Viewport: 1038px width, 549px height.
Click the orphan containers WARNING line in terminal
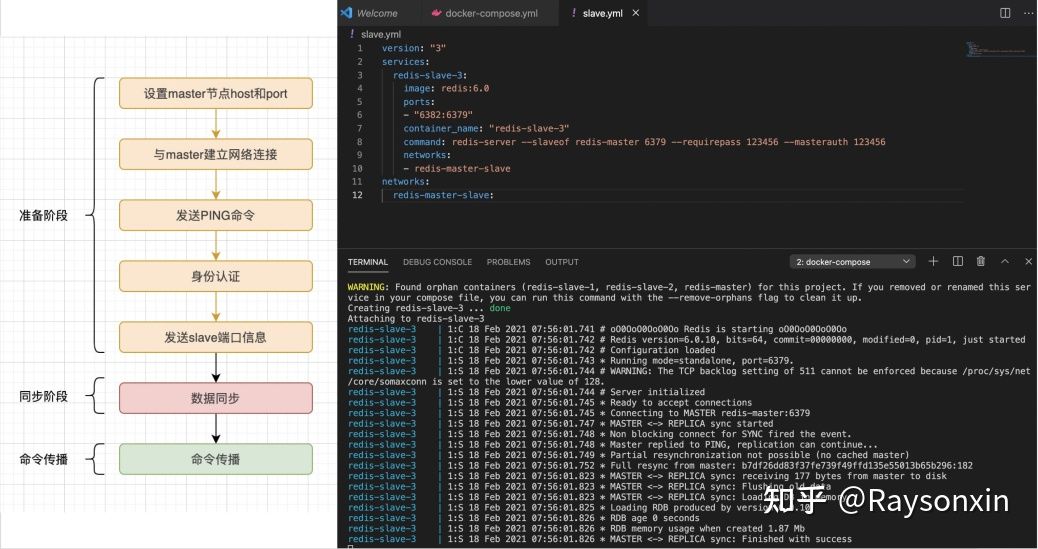688,292
